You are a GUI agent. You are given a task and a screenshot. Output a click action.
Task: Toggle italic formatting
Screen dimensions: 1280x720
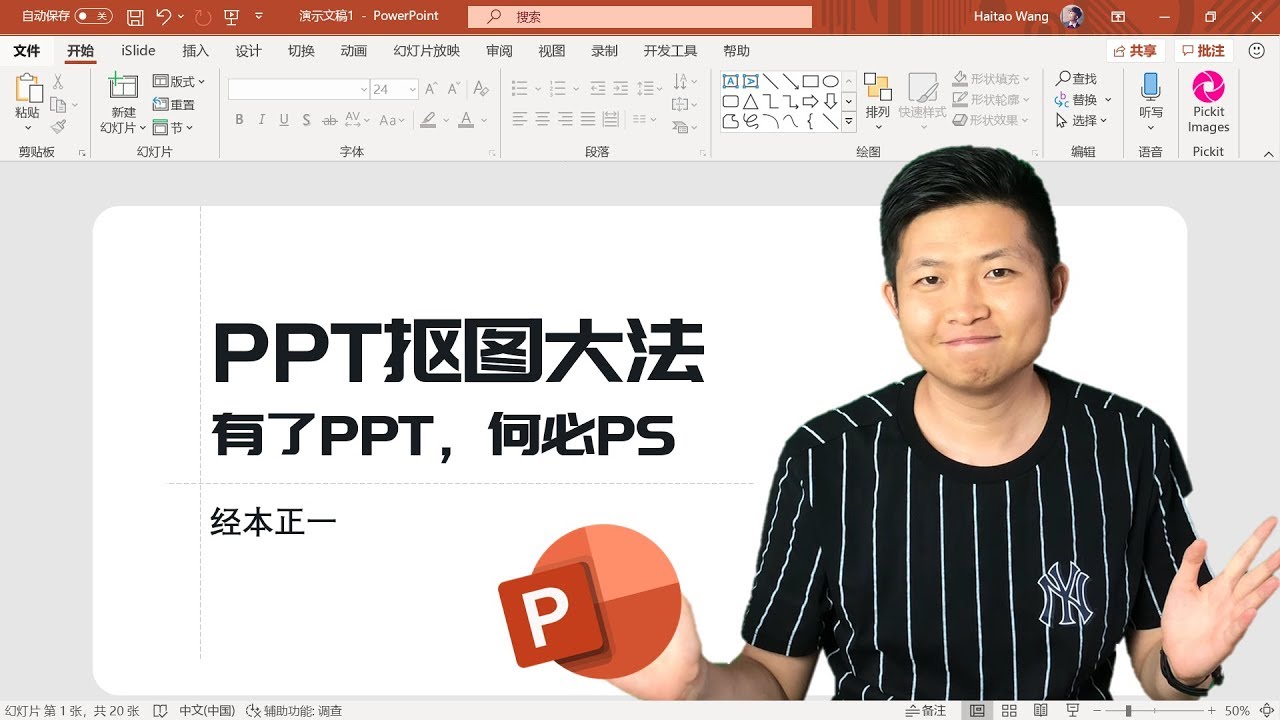point(262,120)
